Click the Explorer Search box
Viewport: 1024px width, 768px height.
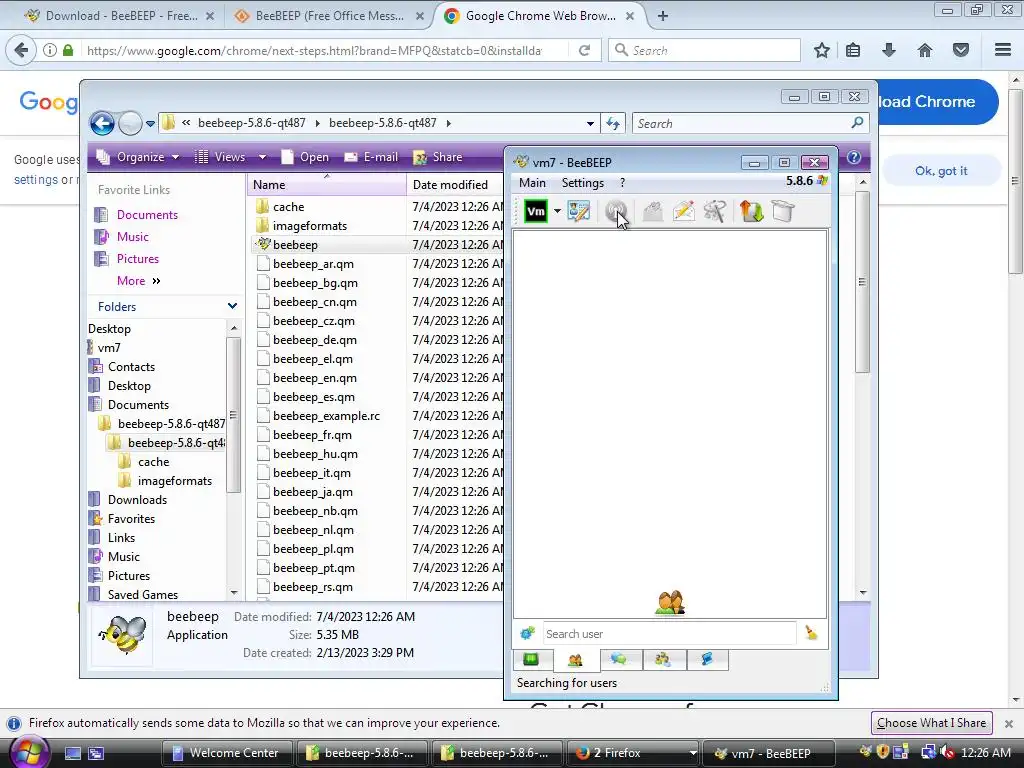(x=750, y=123)
